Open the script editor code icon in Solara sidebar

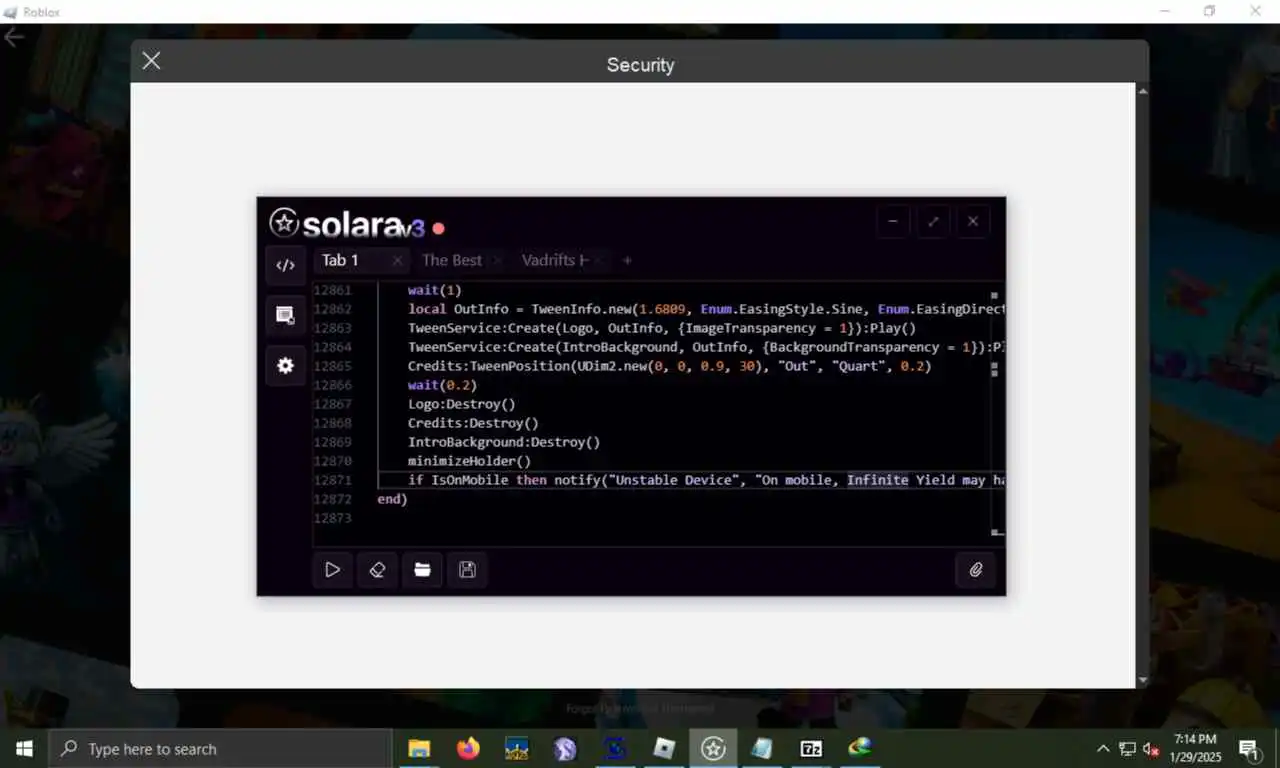(285, 265)
